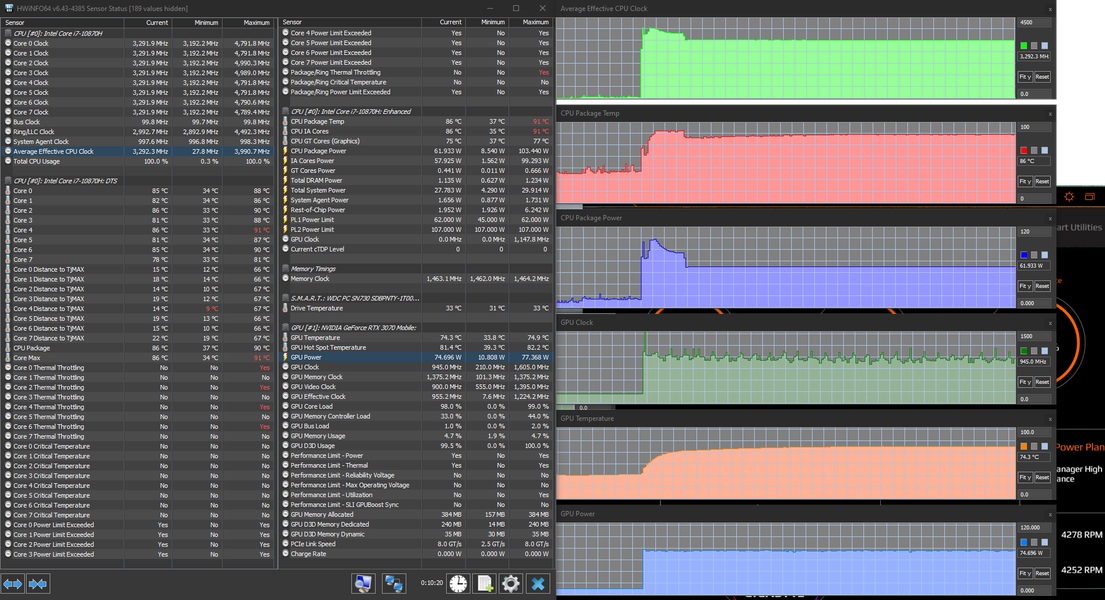The height and width of the screenshot is (600, 1105).
Task: Click the red swatch on CPU Package Temp graph
Action: [1024, 150]
